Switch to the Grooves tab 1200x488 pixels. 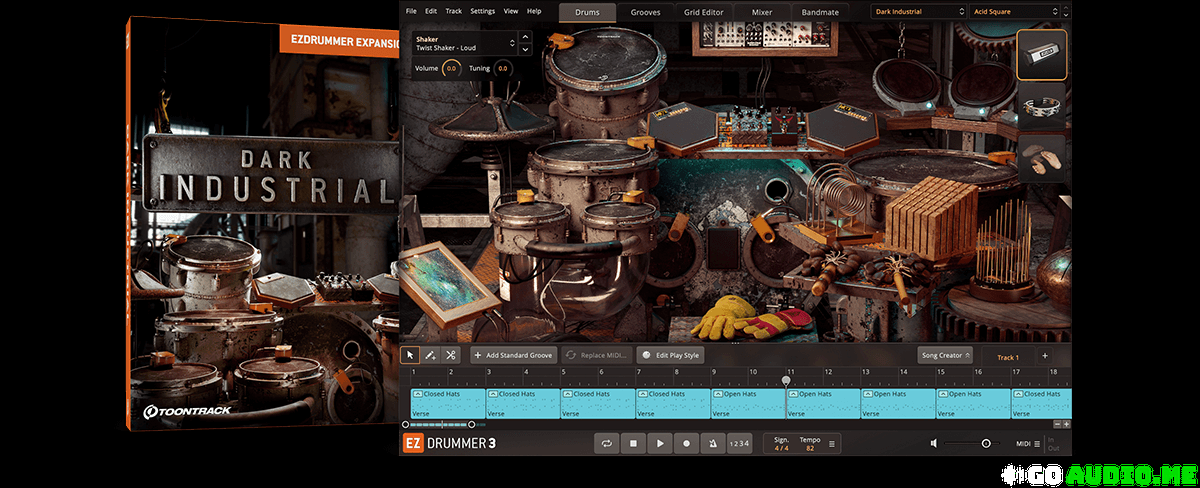coord(645,13)
